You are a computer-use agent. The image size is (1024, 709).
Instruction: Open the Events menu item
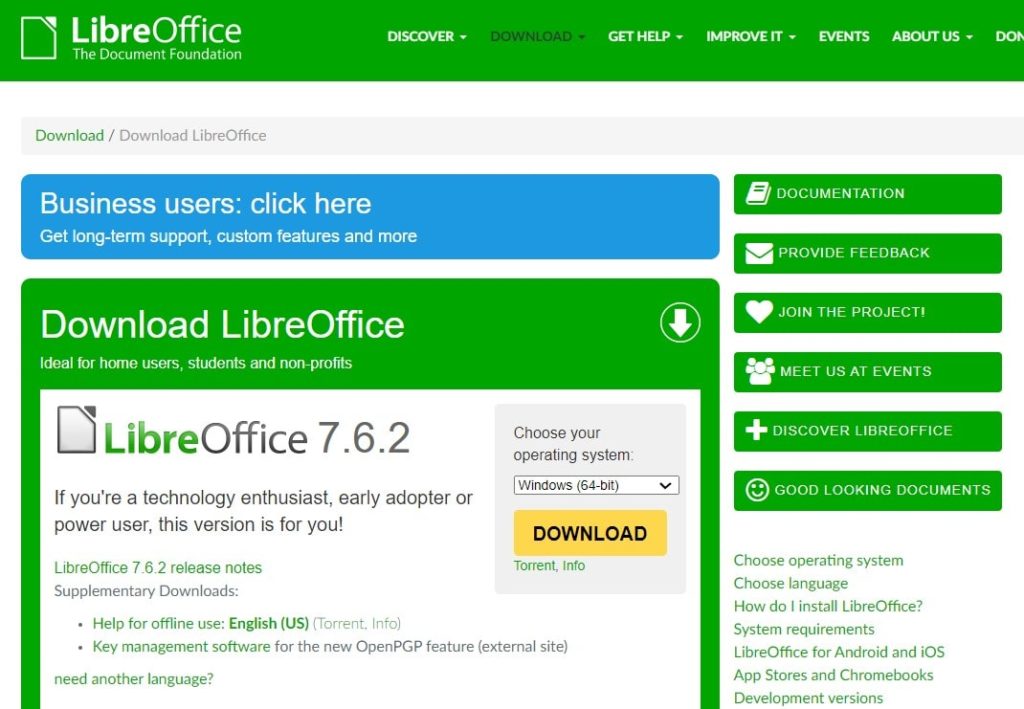point(843,36)
